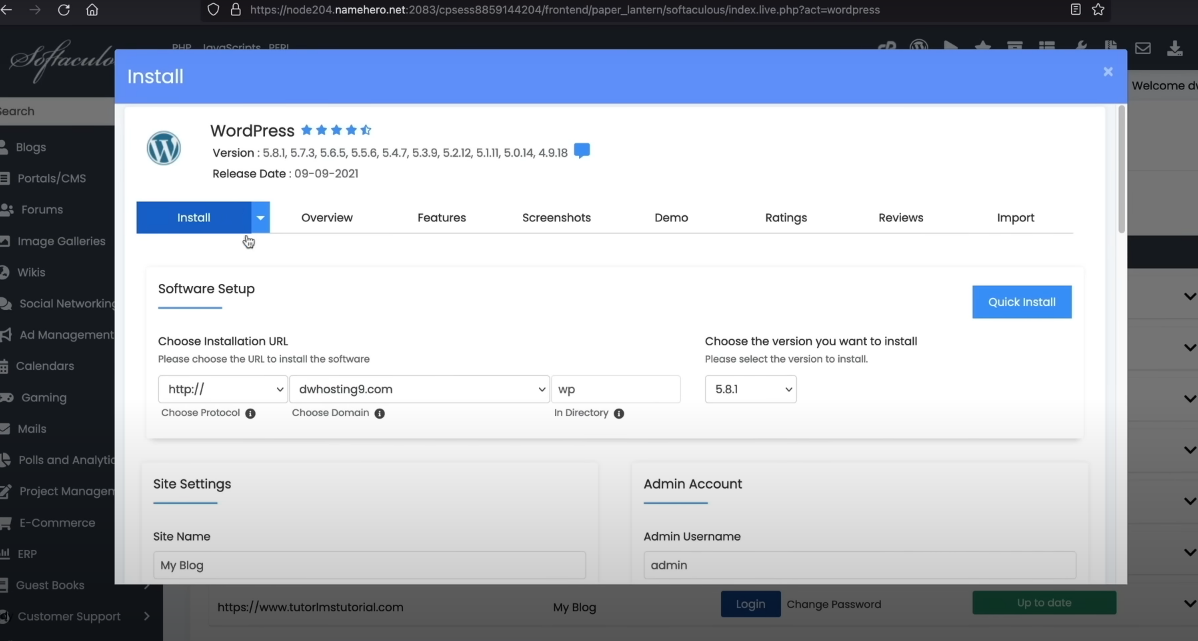Open the 5.8.1 version dropdown
This screenshot has height=641, width=1198.
click(x=750, y=389)
